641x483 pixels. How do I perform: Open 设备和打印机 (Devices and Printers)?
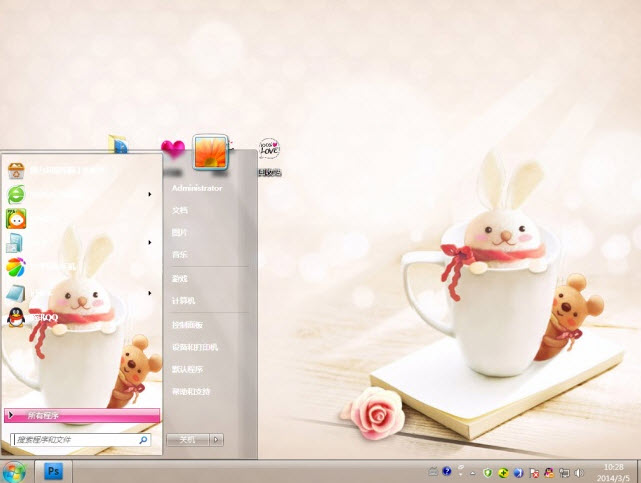(x=194, y=347)
